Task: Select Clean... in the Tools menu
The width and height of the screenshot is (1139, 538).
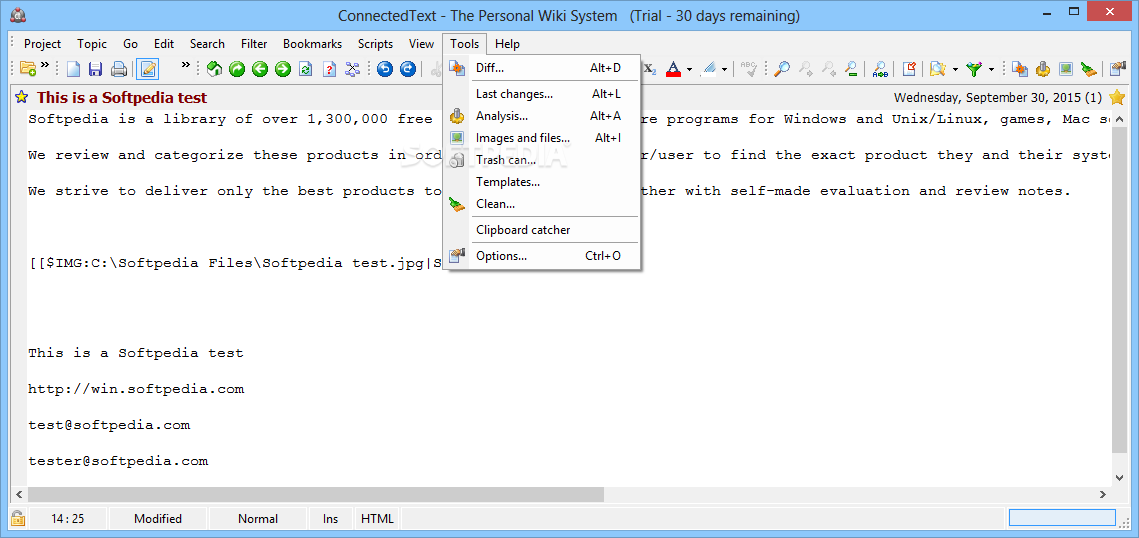Action: [541, 204]
